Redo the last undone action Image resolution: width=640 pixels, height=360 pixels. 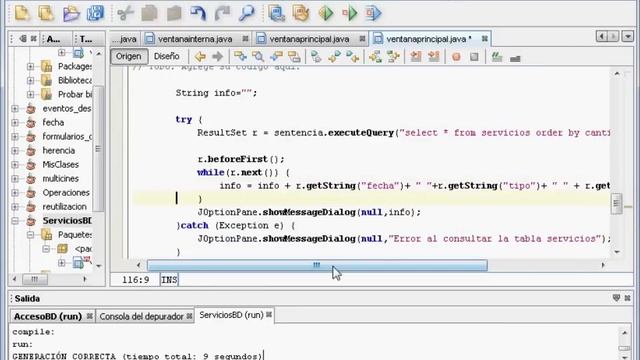point(222,13)
